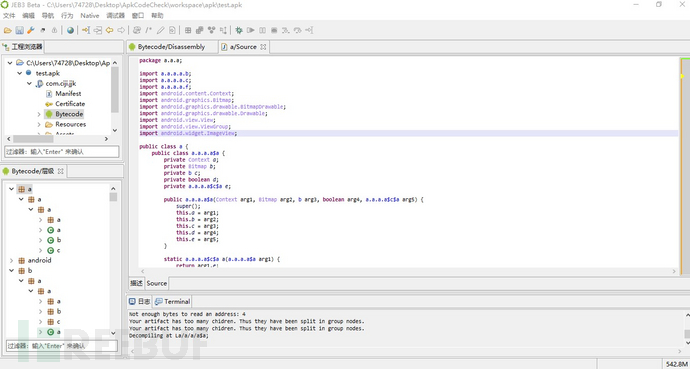This screenshot has height=369, width=690.
Task: Expand the android package in hierarchy
Action: coord(11,260)
